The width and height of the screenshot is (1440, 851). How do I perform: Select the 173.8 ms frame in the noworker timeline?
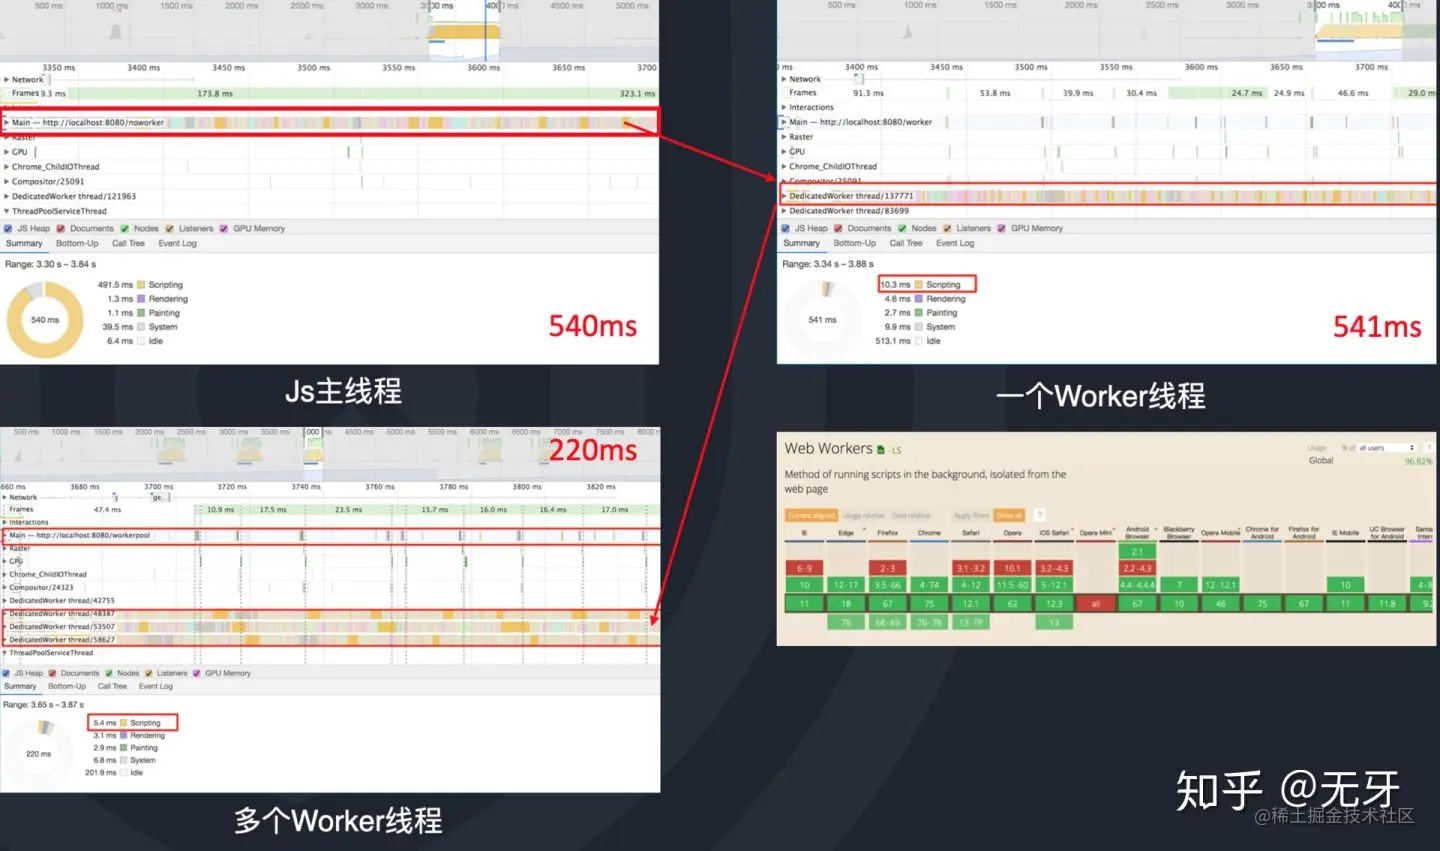(215, 93)
